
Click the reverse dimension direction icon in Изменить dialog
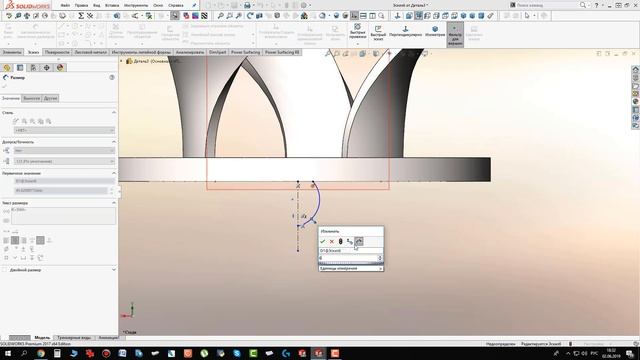click(349, 242)
